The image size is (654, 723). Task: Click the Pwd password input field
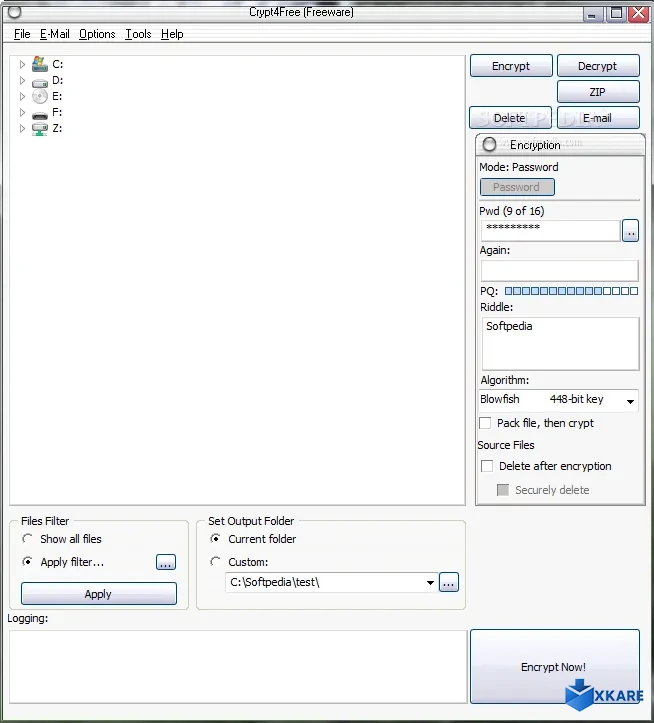[551, 231]
